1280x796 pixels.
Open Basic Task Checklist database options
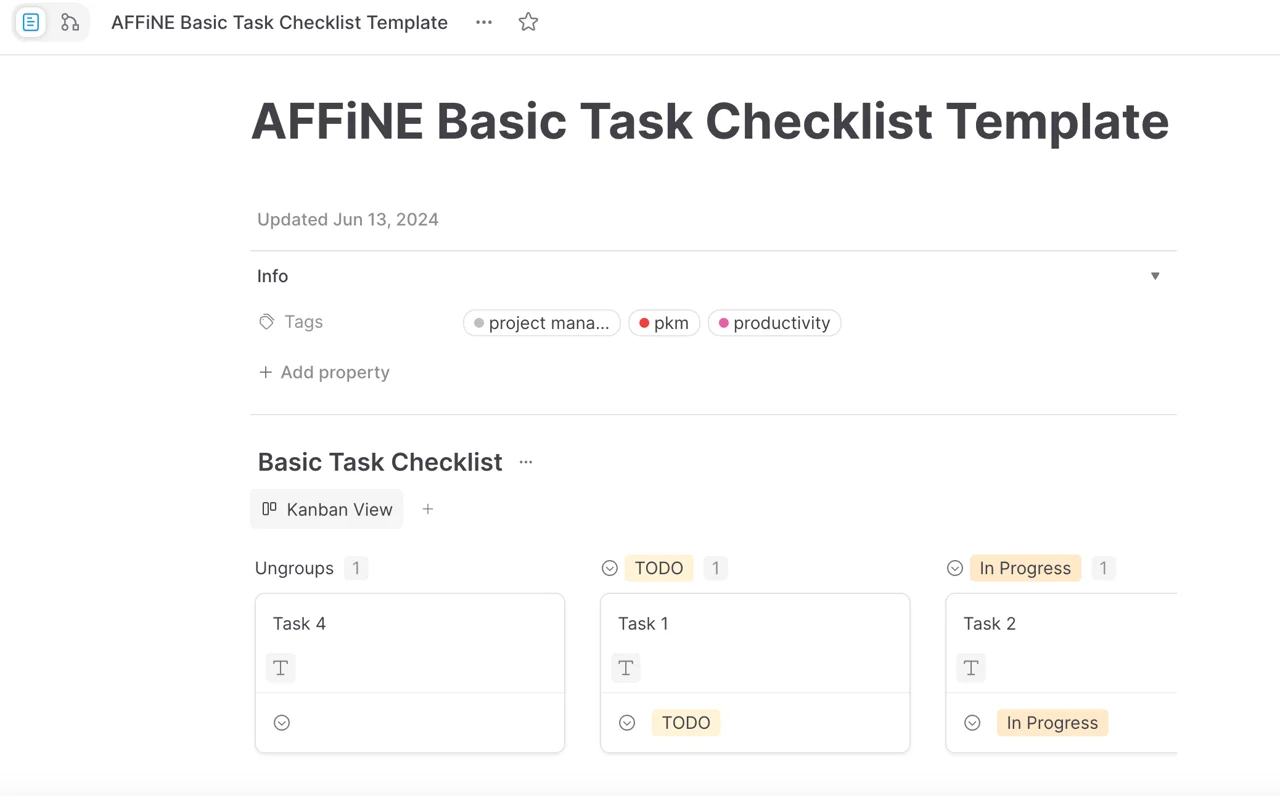point(526,462)
